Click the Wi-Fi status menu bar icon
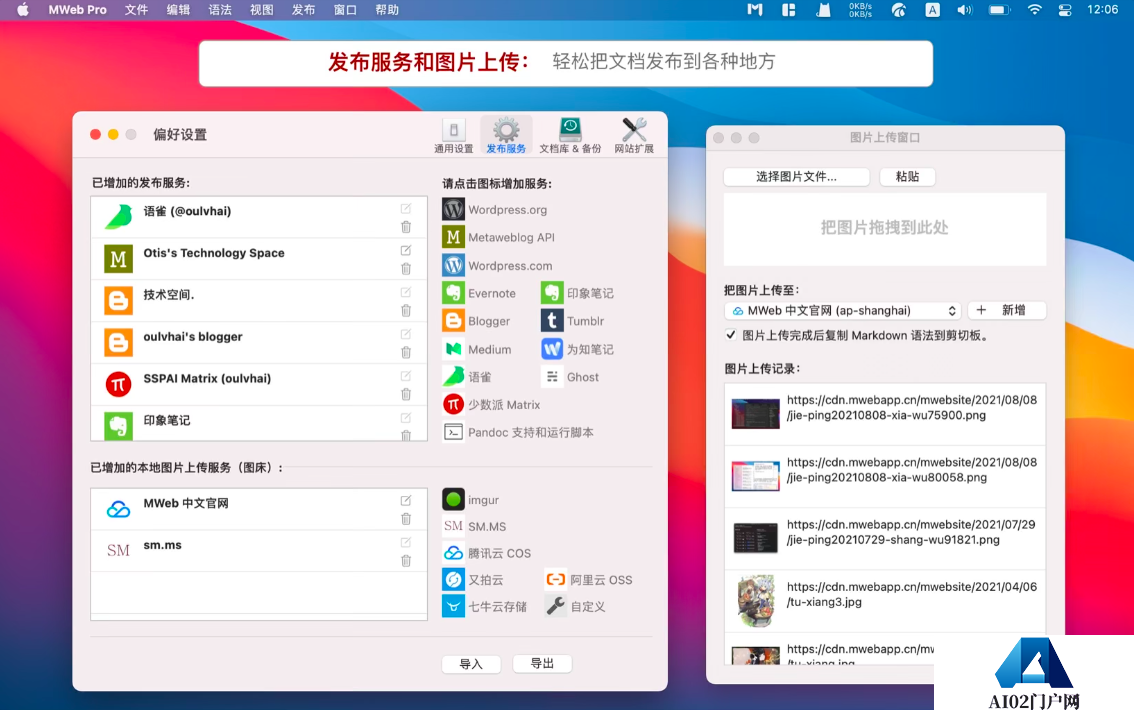 [x=1034, y=10]
